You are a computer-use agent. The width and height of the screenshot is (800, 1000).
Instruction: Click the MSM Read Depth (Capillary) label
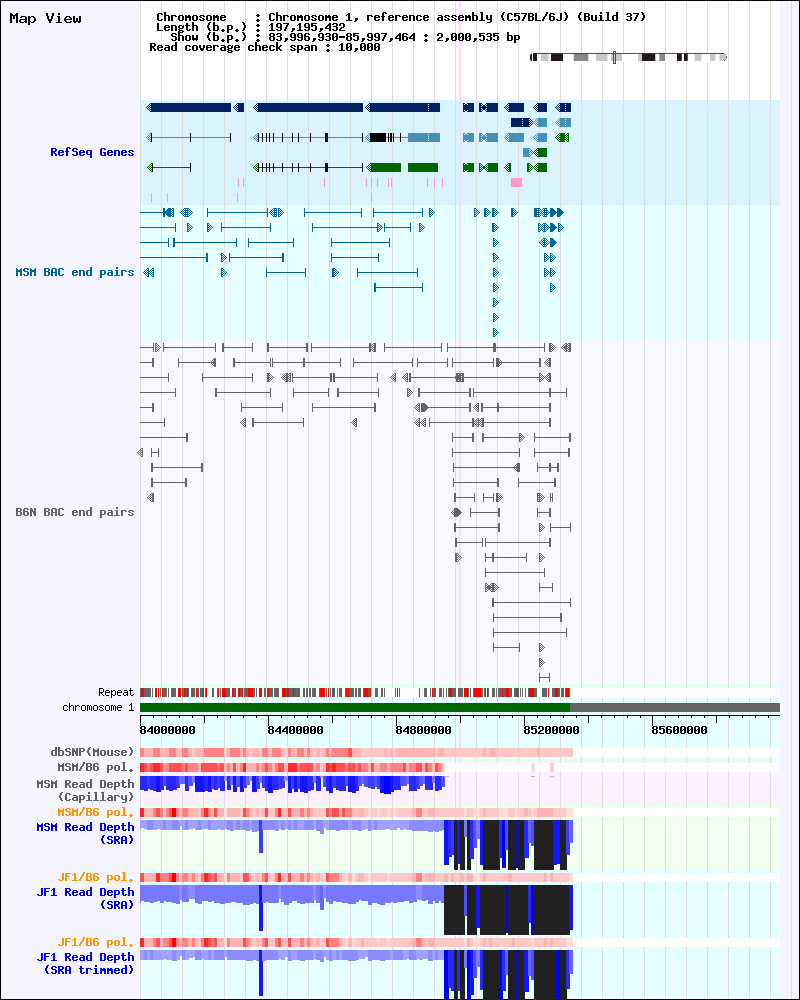[x=85, y=790]
